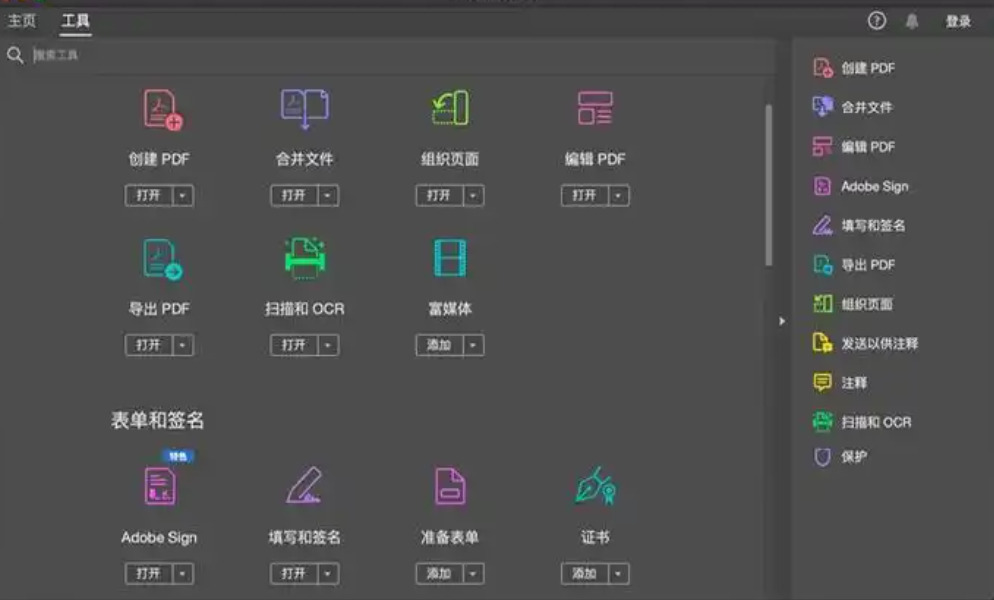
Task: Click 打开 button under 扫描和 OCR
Action: point(294,345)
